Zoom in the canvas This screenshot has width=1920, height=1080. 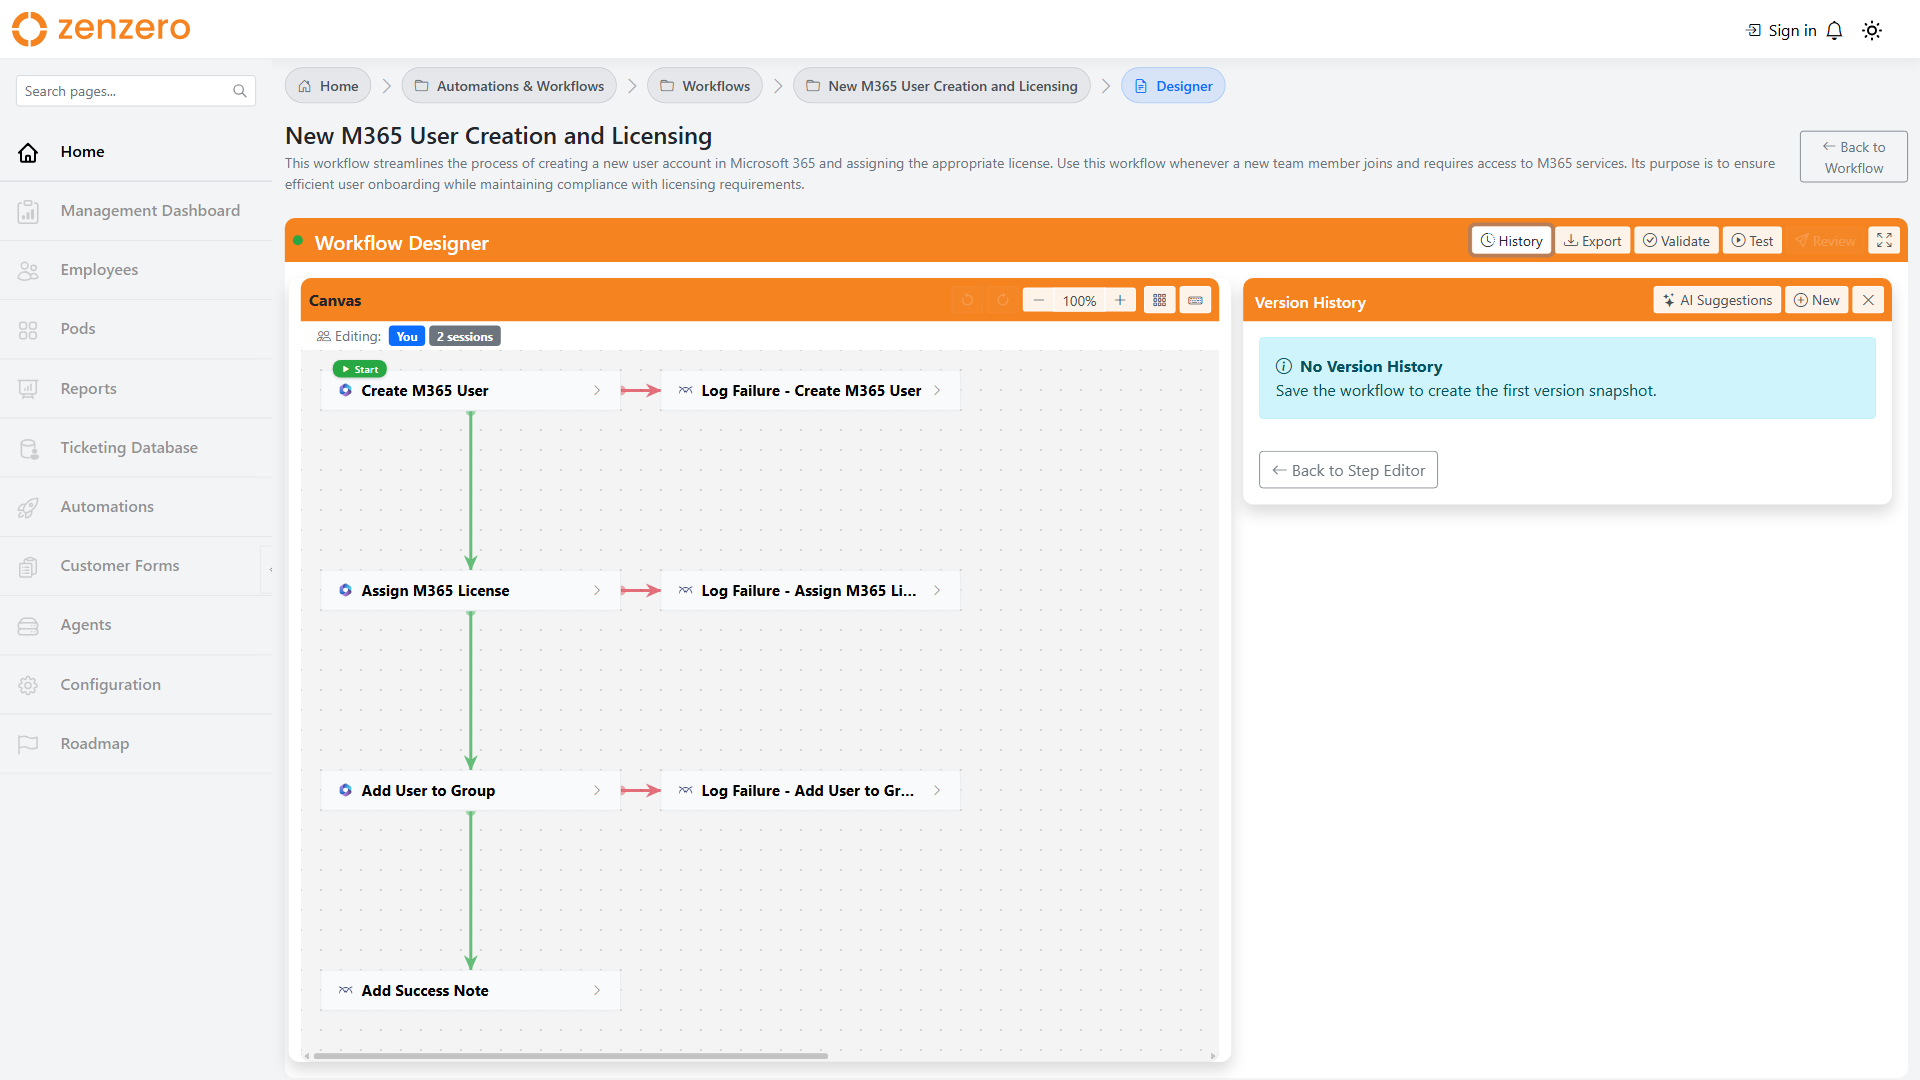pos(1120,300)
